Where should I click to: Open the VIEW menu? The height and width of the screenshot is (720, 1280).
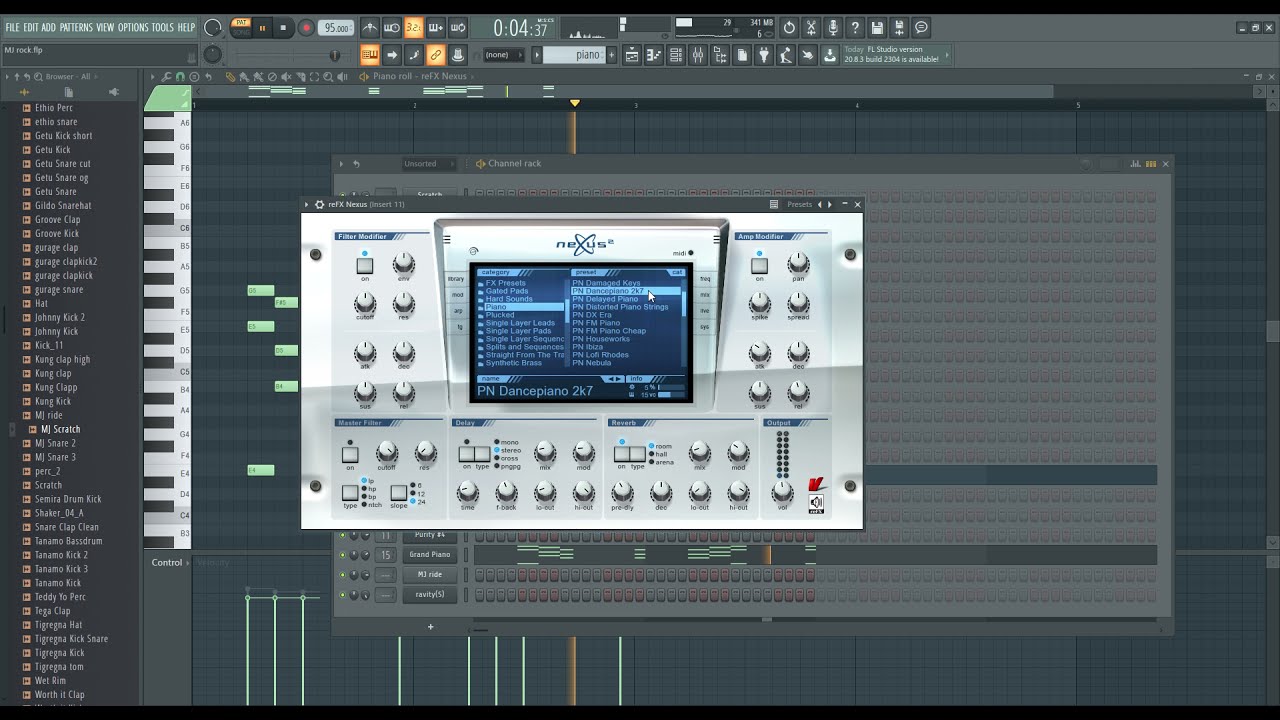coord(105,27)
